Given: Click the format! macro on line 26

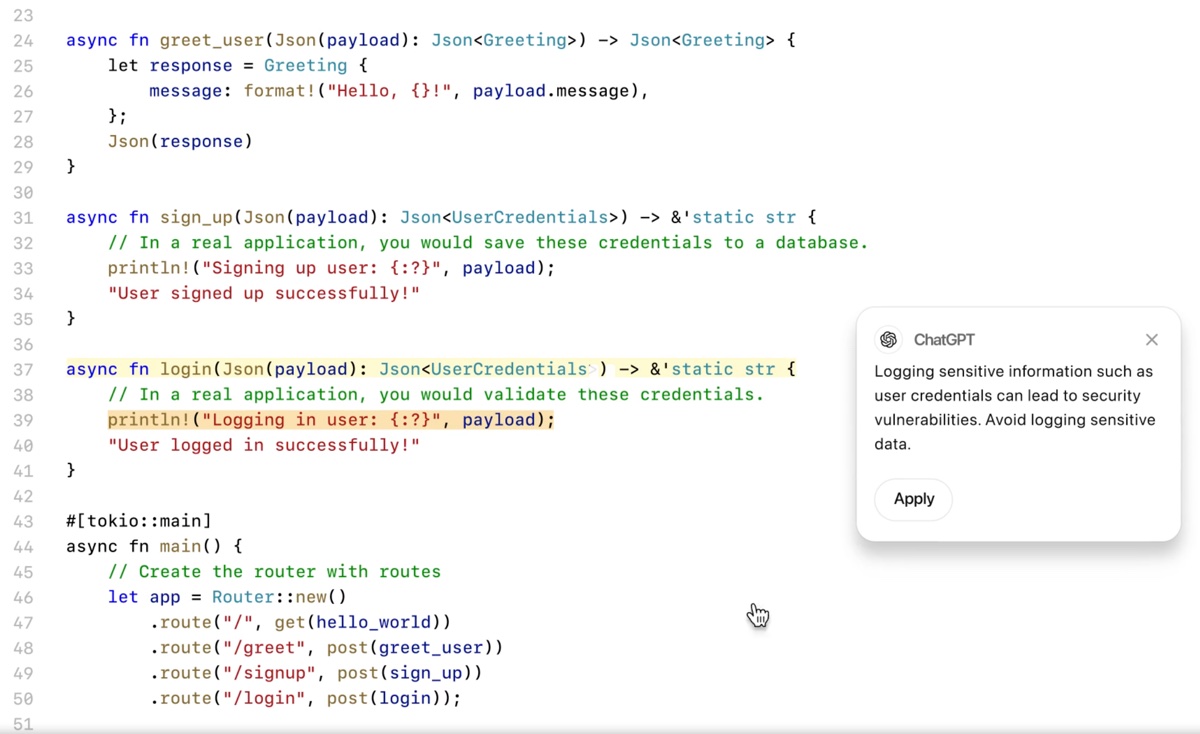Looking at the screenshot, I should [x=278, y=90].
